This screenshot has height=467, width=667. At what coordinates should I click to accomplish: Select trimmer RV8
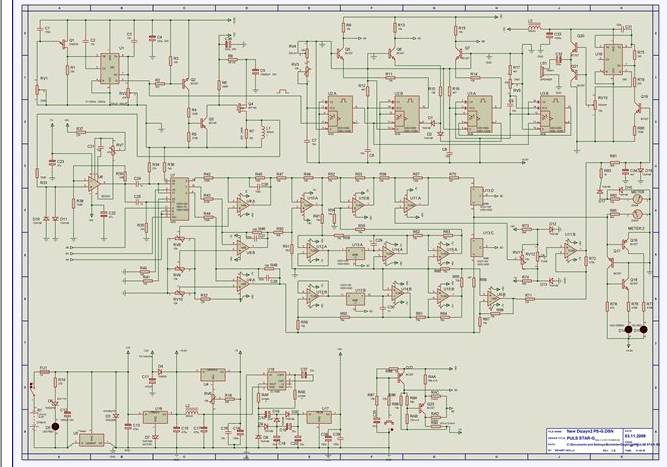[x=180, y=239]
